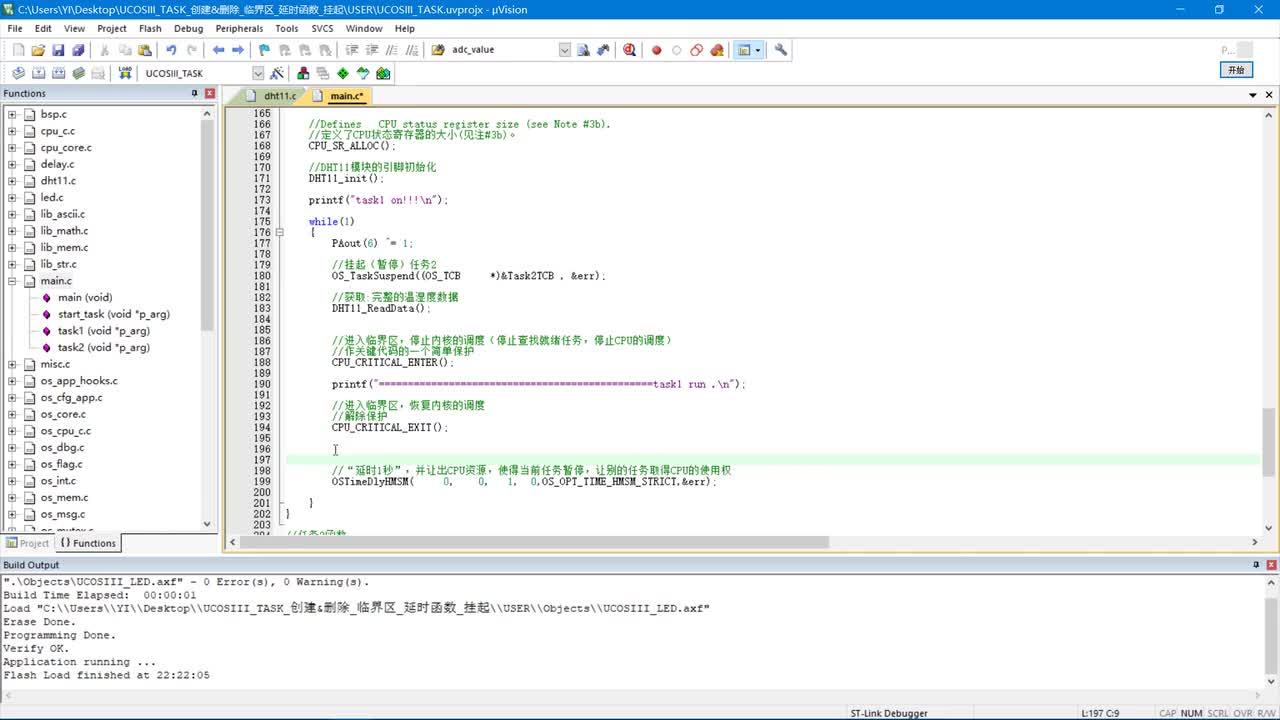Click the Rebuild all target files icon

58,73
